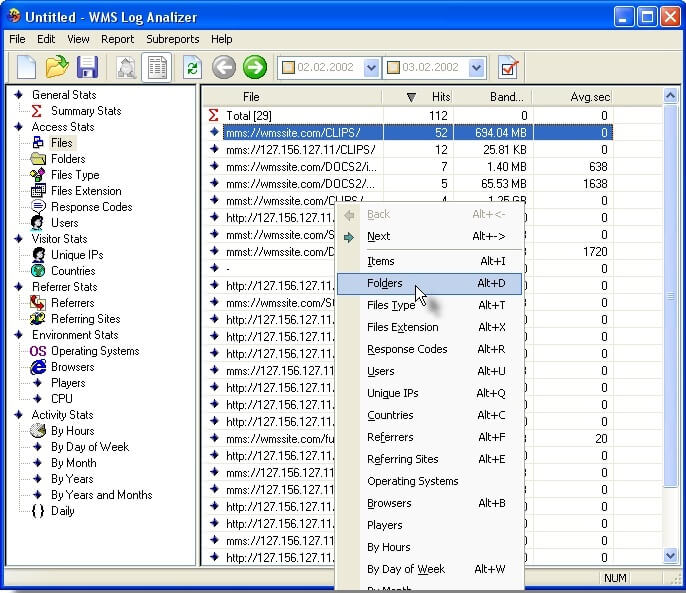Viewport: 686px width, 593px height.
Task: Select the Environment Stats tree node
Action: click(x=75, y=335)
